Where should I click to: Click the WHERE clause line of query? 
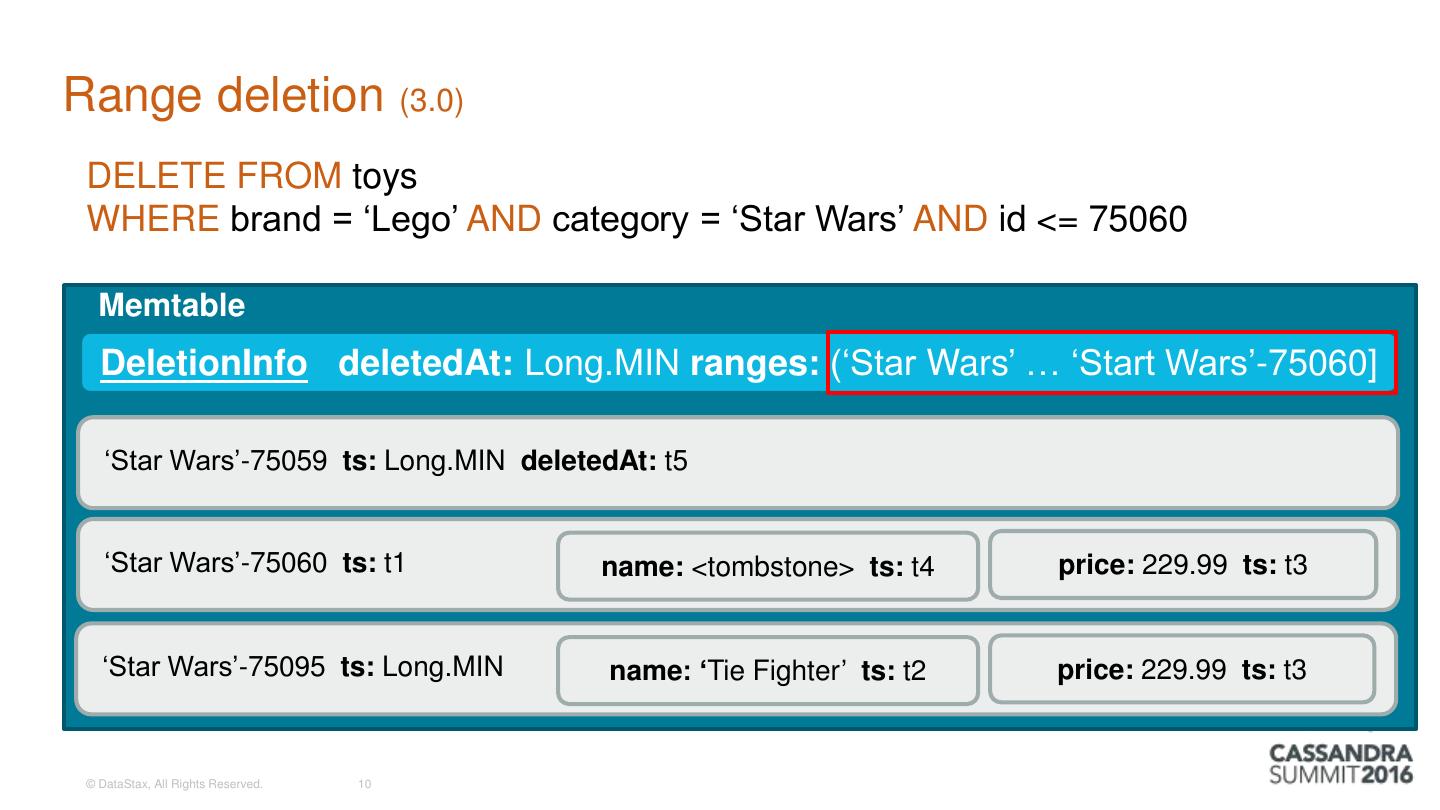pos(637,219)
